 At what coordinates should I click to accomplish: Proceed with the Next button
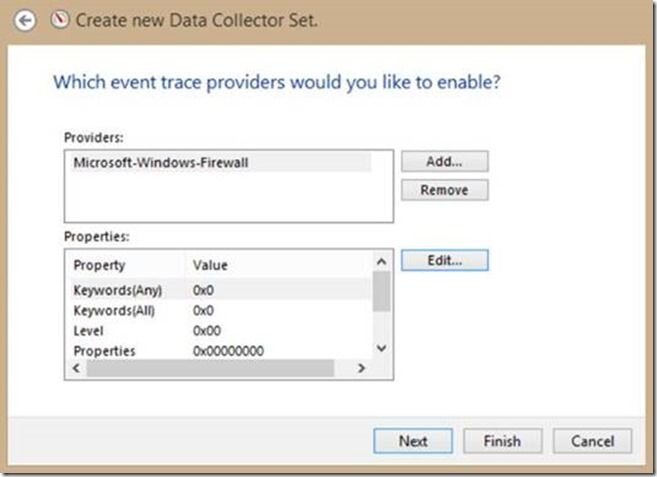click(413, 441)
